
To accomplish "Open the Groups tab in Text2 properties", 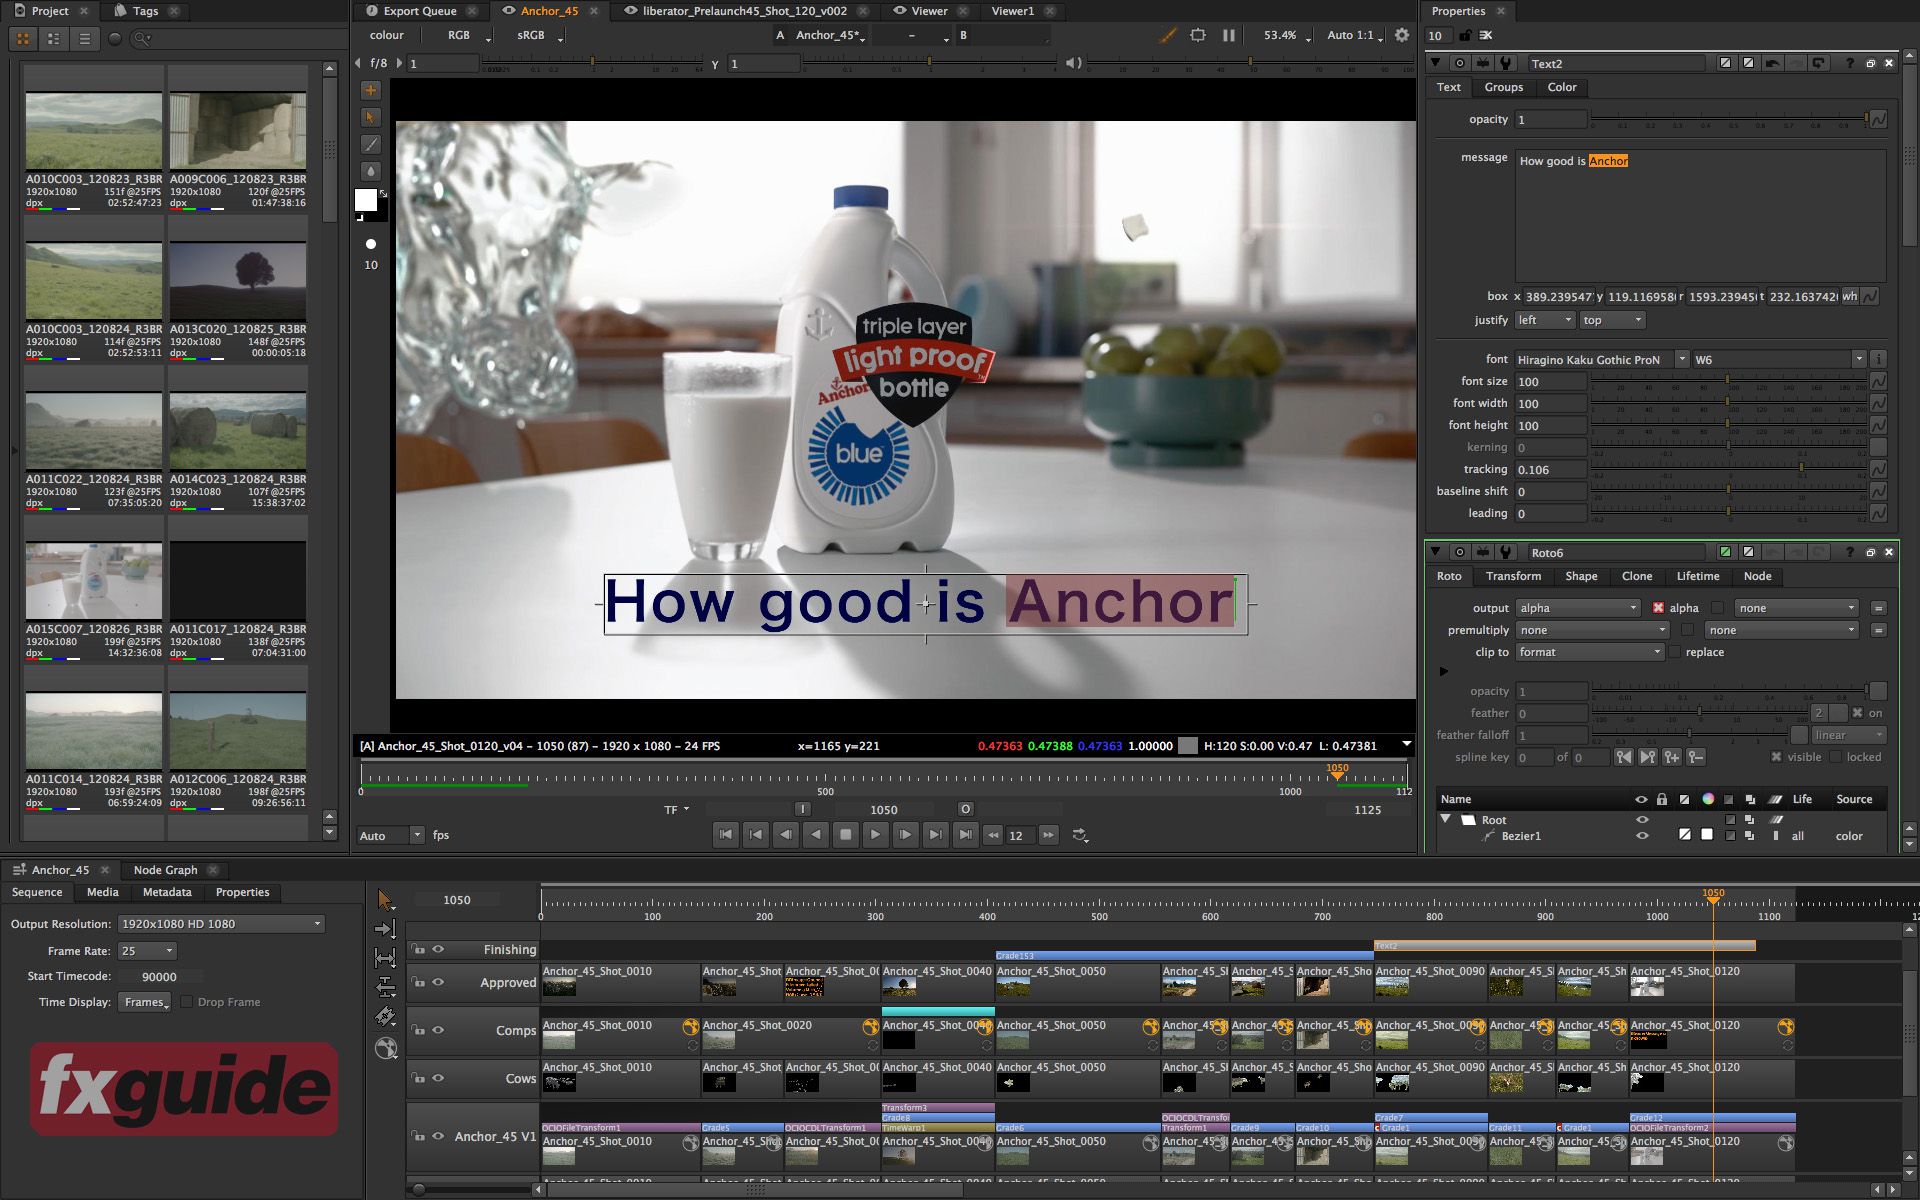I will (1503, 87).
